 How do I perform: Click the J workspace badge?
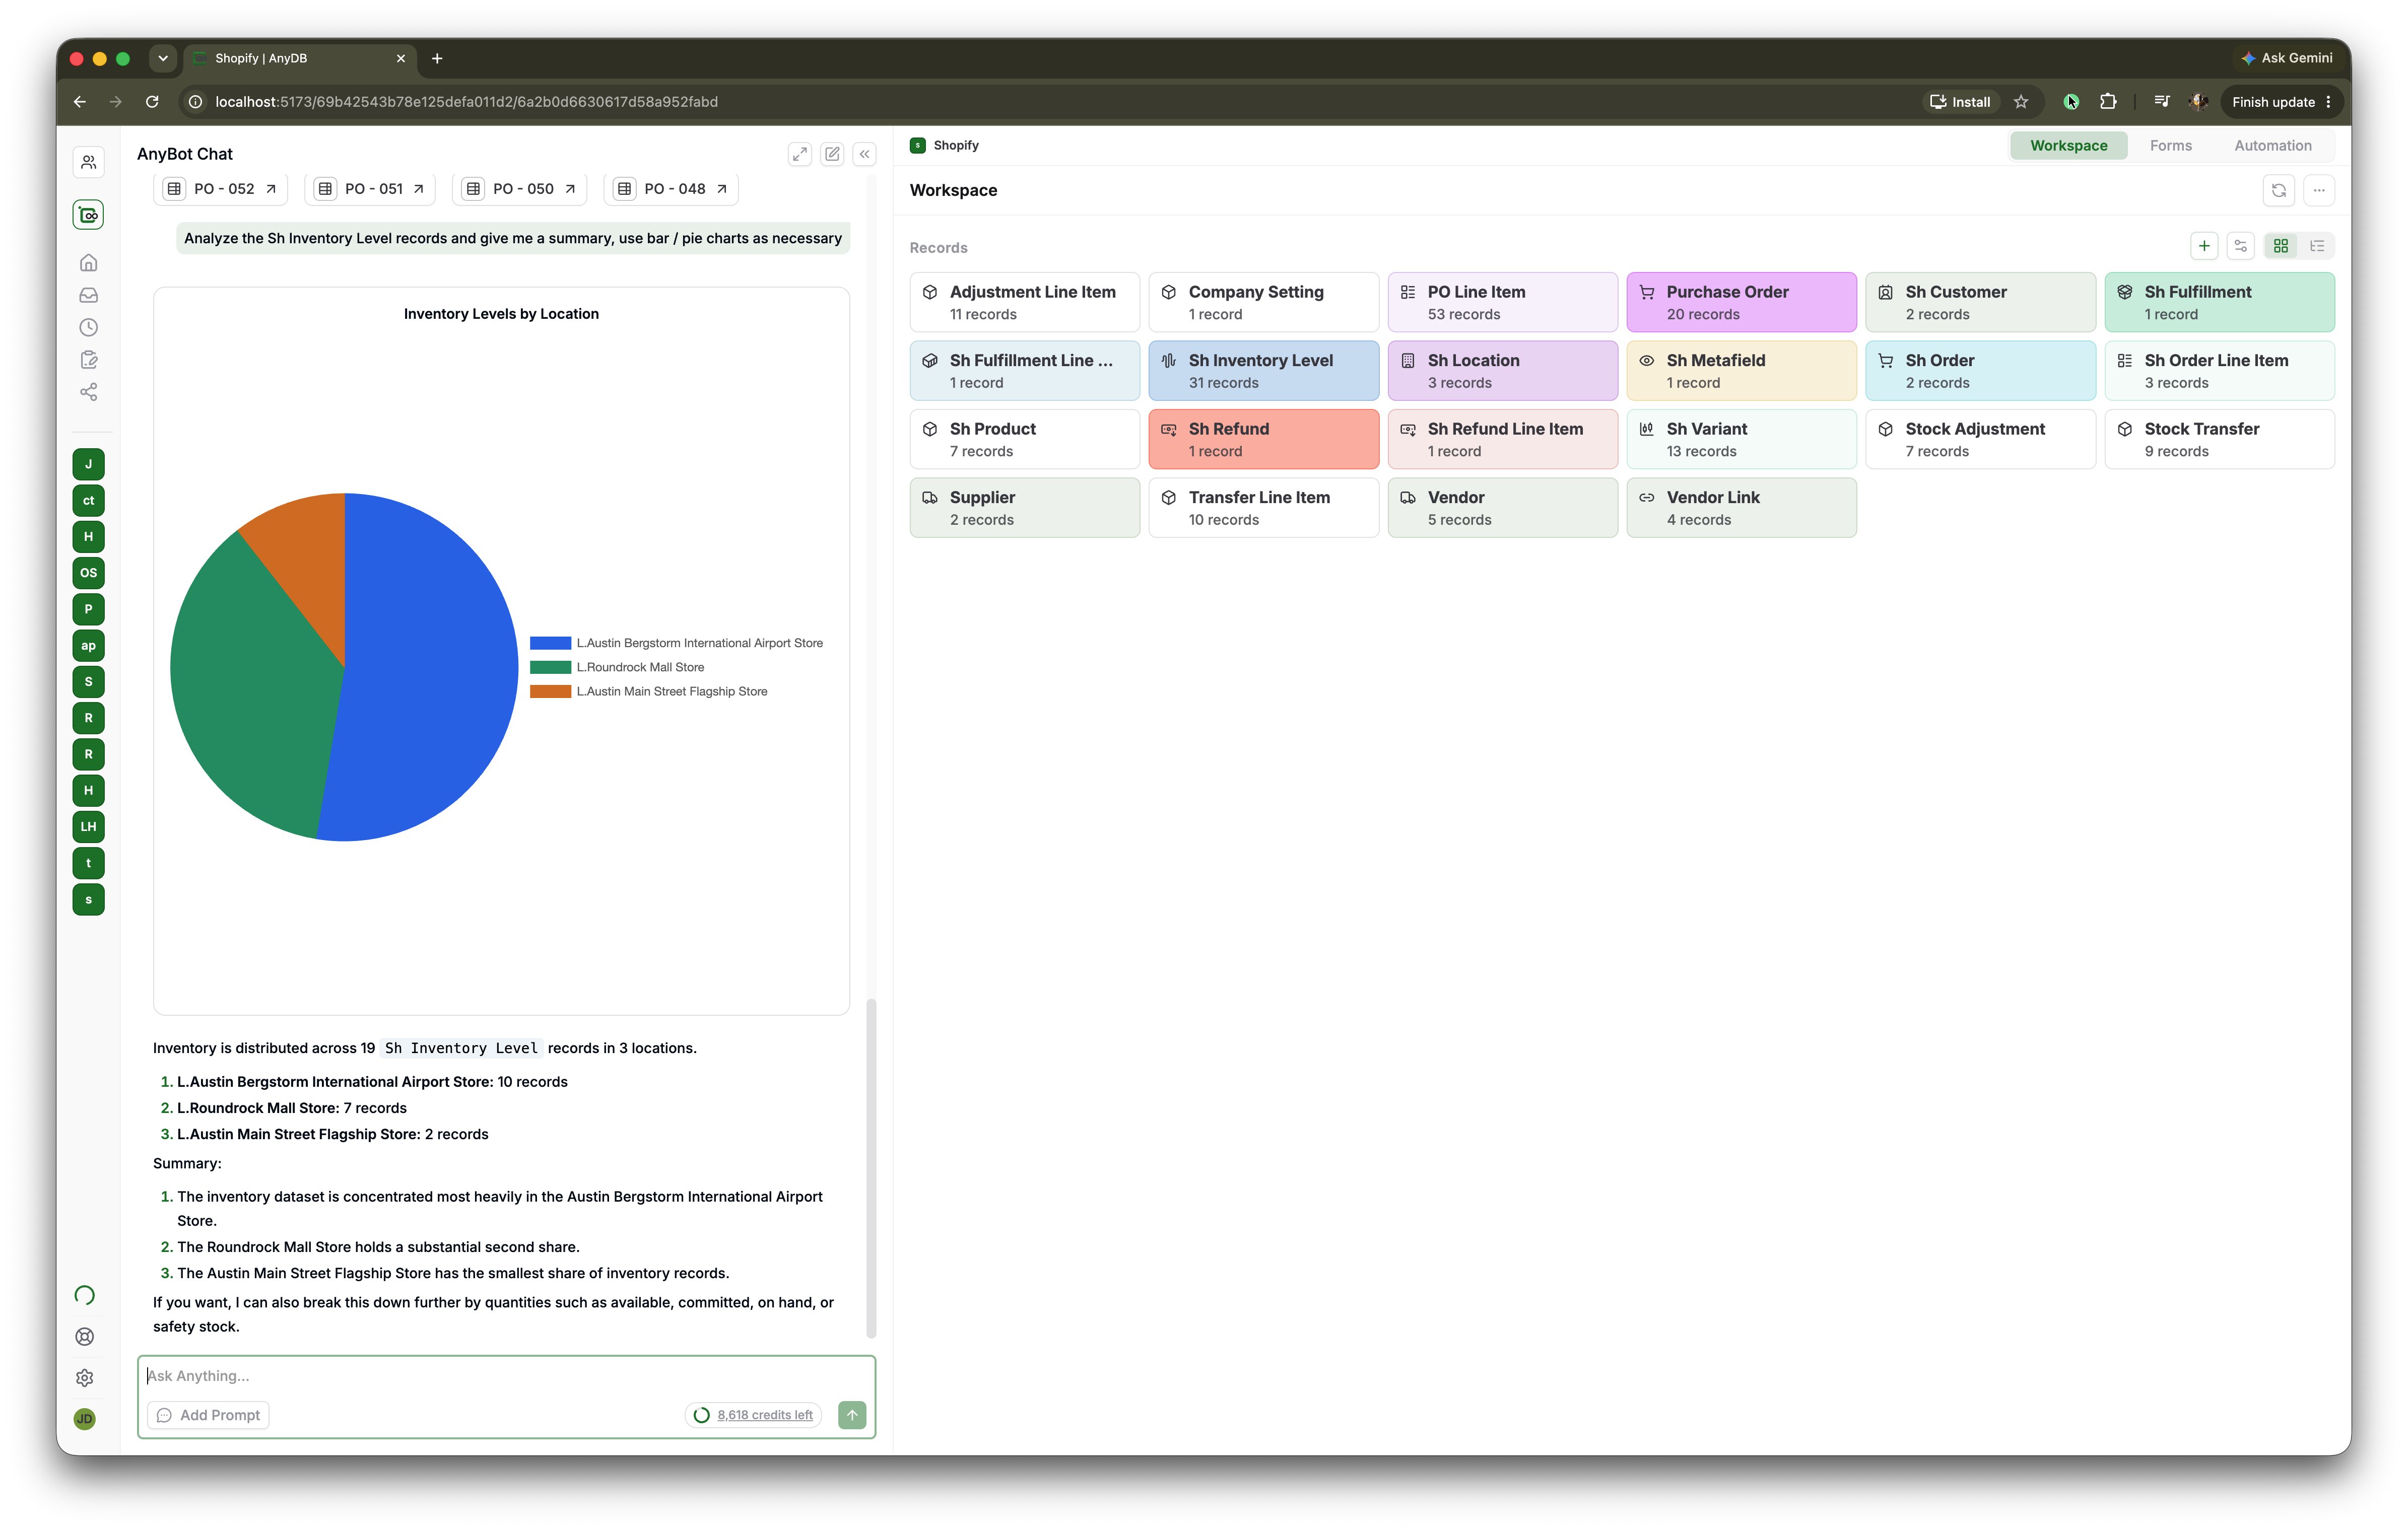click(x=88, y=464)
